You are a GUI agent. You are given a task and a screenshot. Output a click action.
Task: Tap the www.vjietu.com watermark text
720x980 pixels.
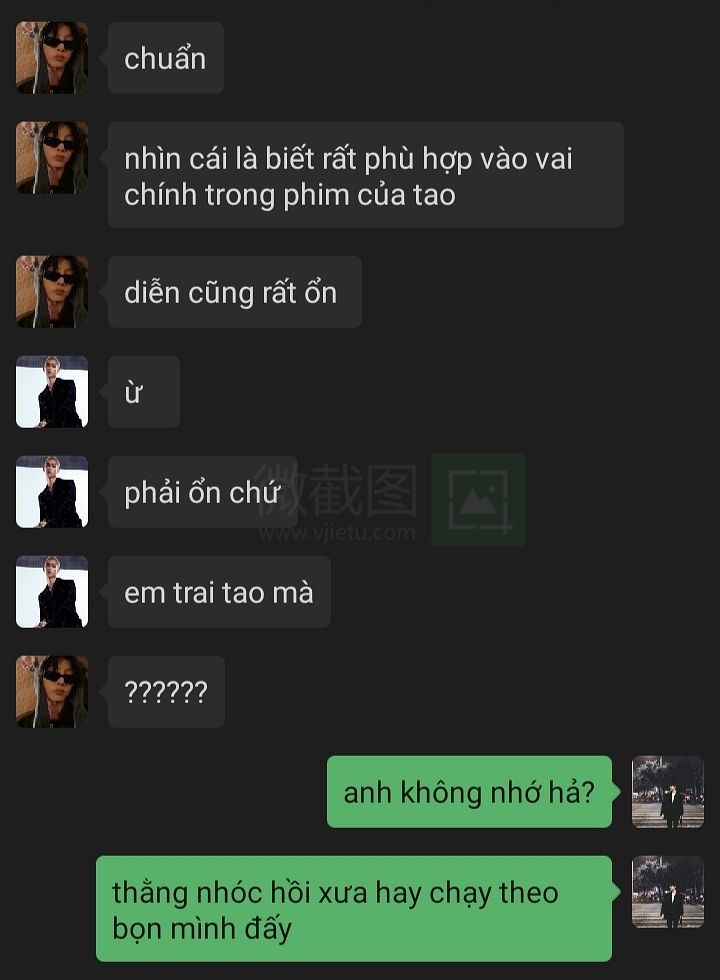point(337,532)
